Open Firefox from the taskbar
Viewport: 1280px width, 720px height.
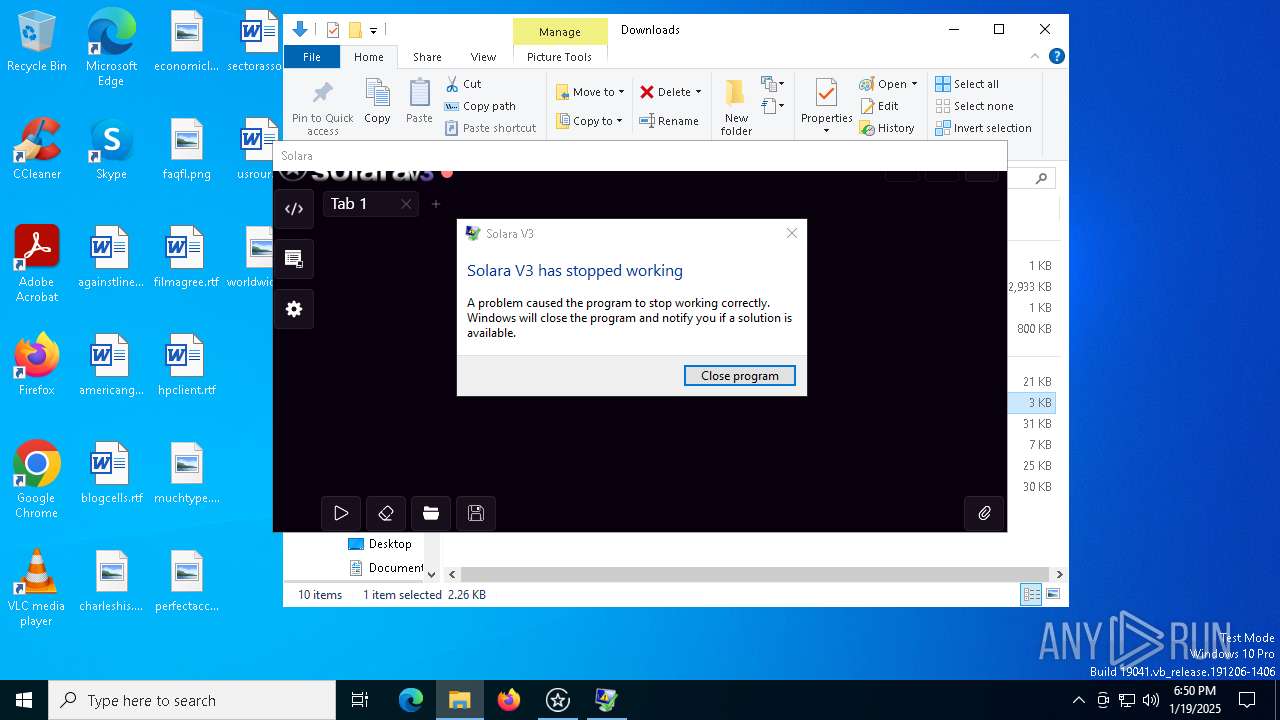coord(509,700)
